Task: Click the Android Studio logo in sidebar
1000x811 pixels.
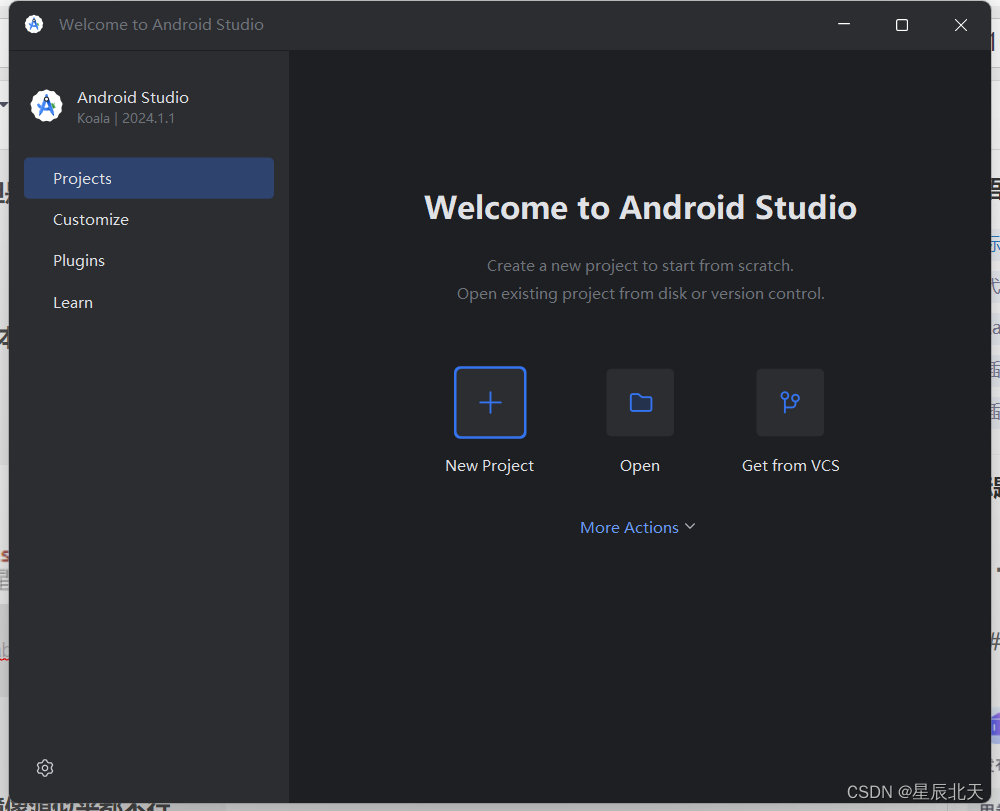Action: [x=47, y=106]
